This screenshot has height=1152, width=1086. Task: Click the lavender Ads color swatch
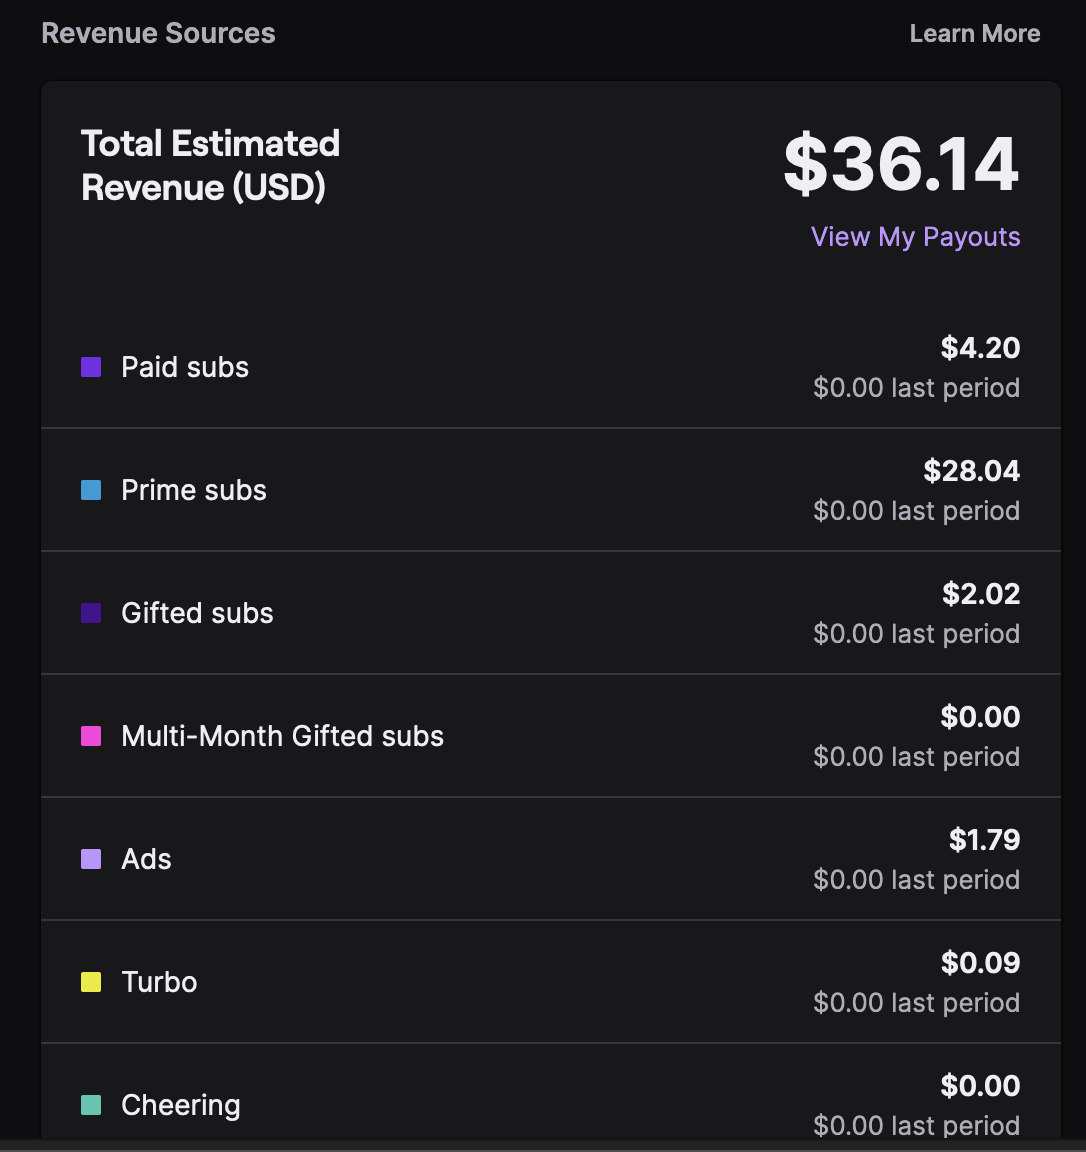pos(91,859)
